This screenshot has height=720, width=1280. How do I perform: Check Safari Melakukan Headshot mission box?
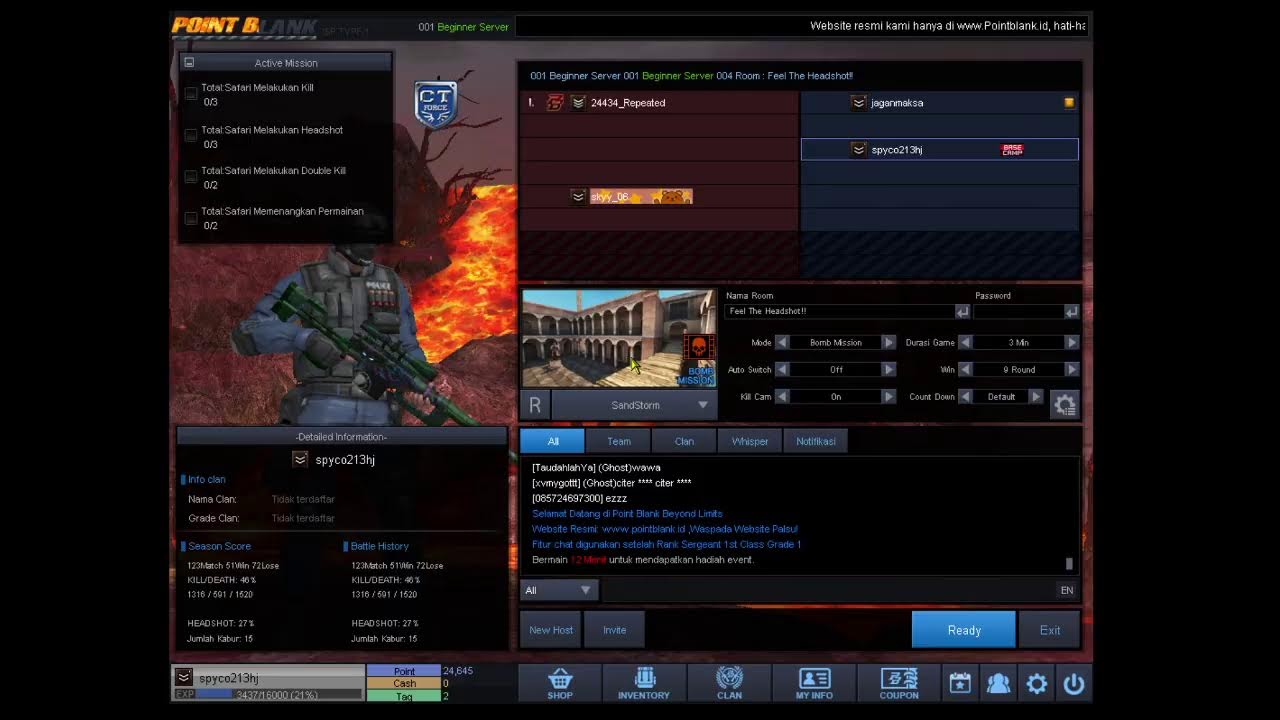click(191, 136)
